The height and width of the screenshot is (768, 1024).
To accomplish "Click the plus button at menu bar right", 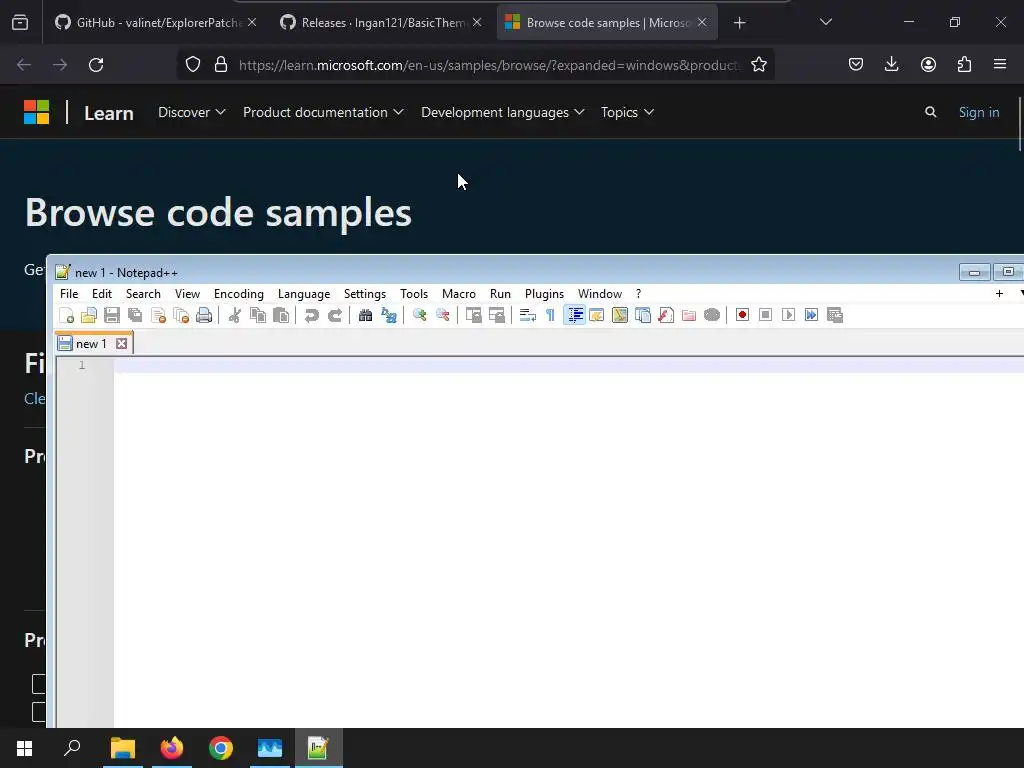I will pos(999,294).
